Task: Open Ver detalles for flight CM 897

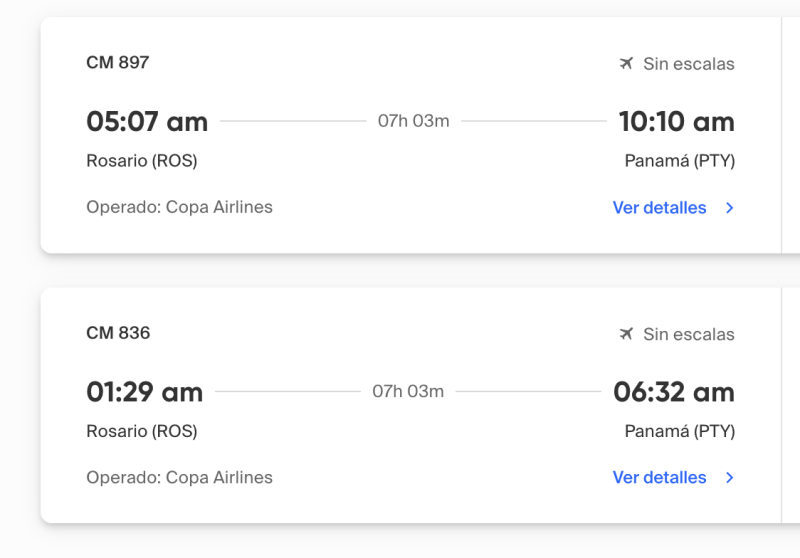Action: (x=659, y=208)
